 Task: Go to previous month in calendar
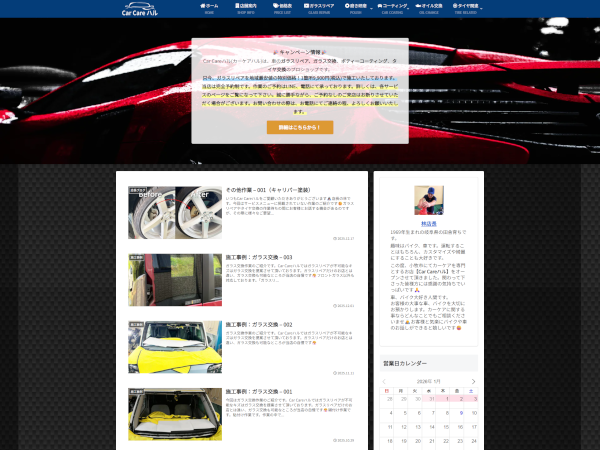385,381
